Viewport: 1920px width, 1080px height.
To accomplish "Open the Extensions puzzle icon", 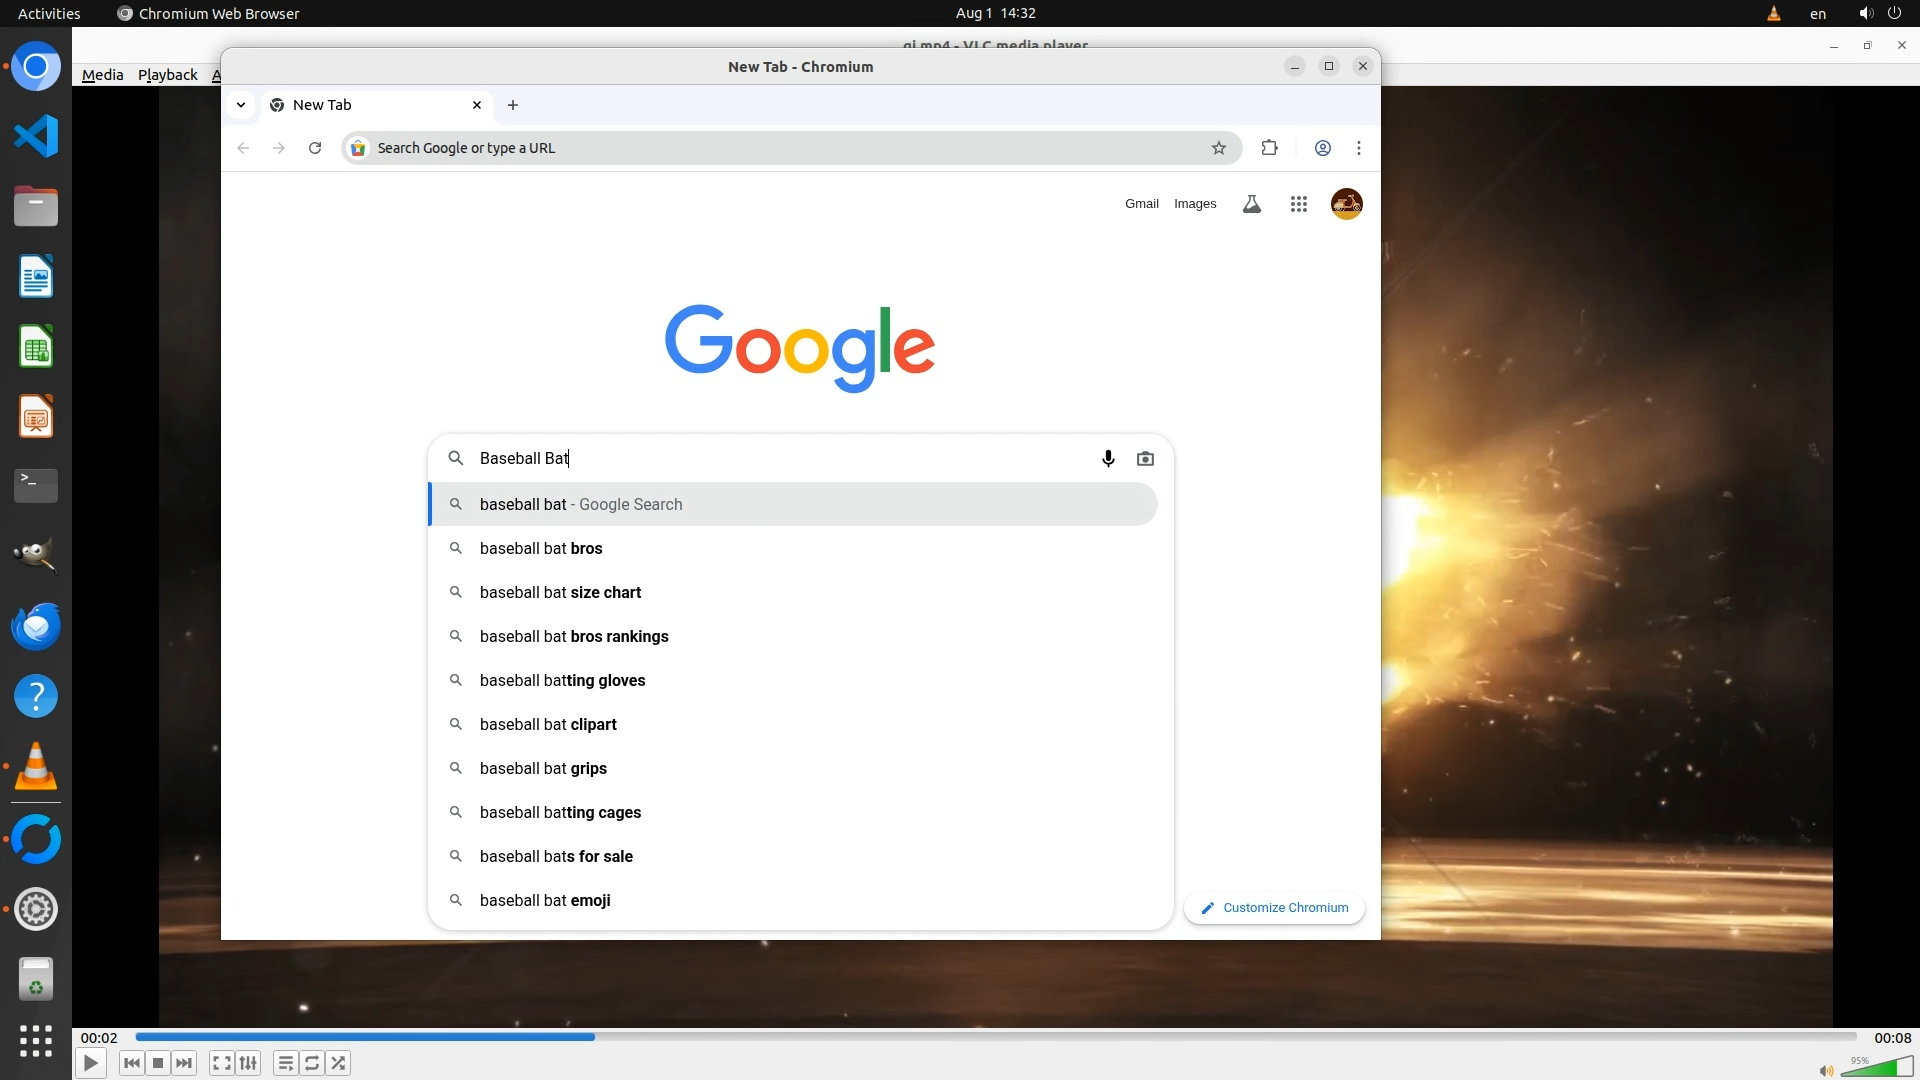I will [1269, 148].
